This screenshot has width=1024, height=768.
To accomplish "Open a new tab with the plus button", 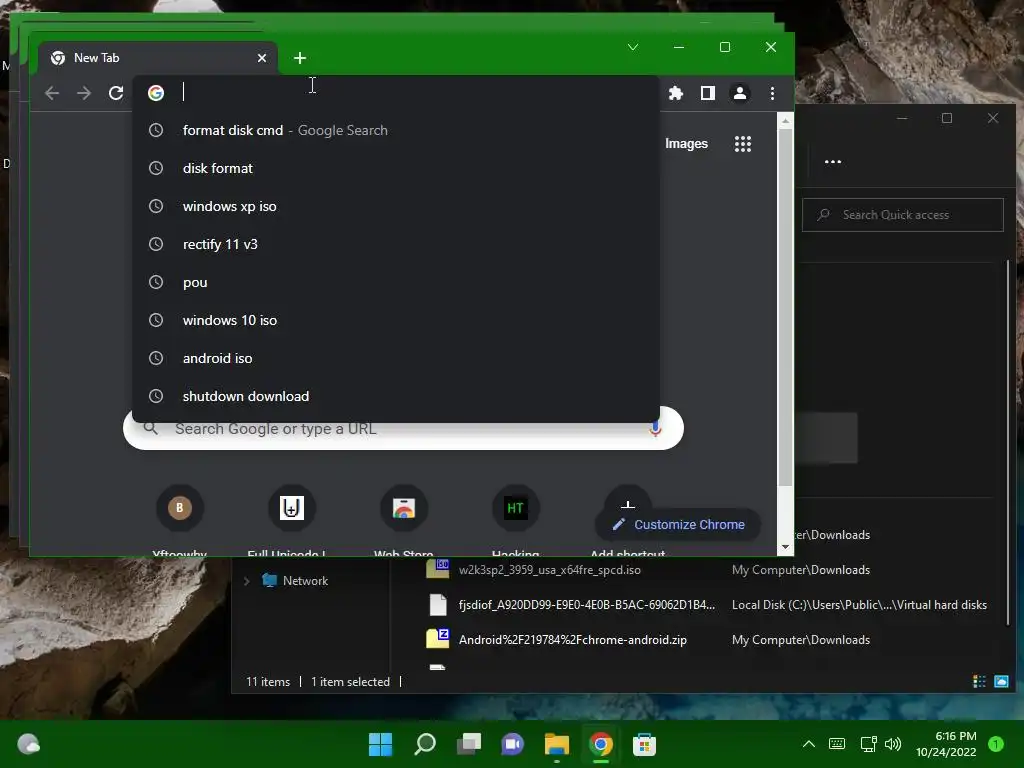I will [300, 58].
